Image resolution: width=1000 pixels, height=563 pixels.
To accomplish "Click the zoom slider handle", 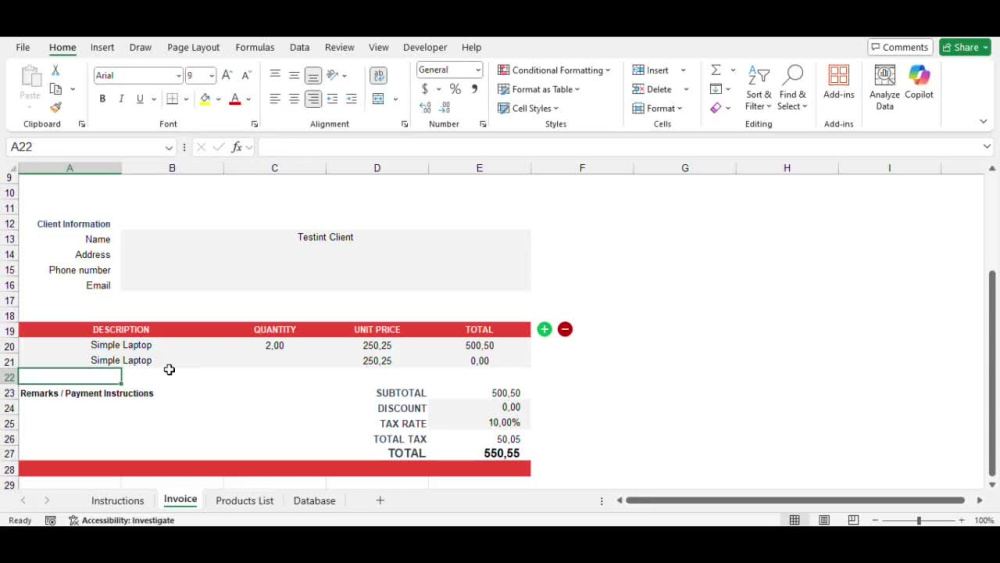I will pos(919,520).
